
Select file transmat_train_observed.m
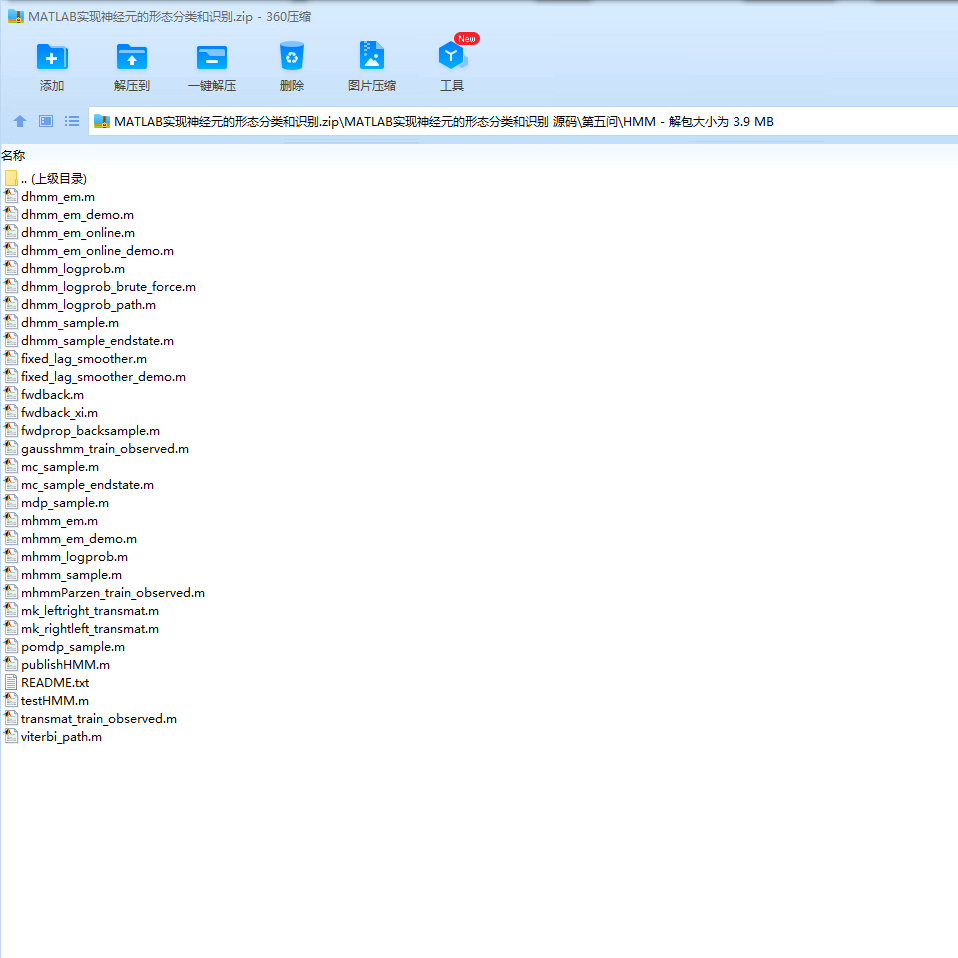click(x=99, y=718)
